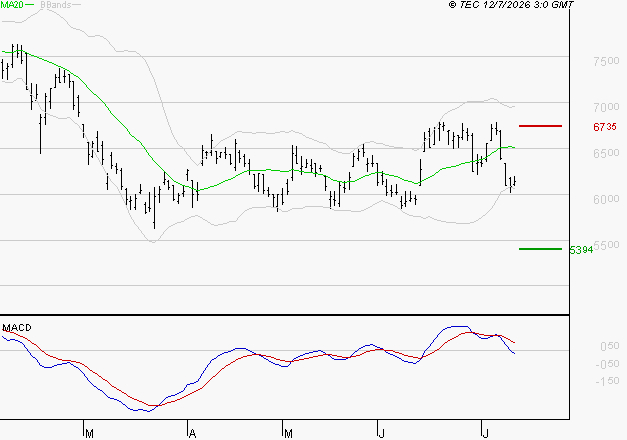627x440 pixels.
Task: Click the 050 MACD axis label
Action: click(610, 346)
